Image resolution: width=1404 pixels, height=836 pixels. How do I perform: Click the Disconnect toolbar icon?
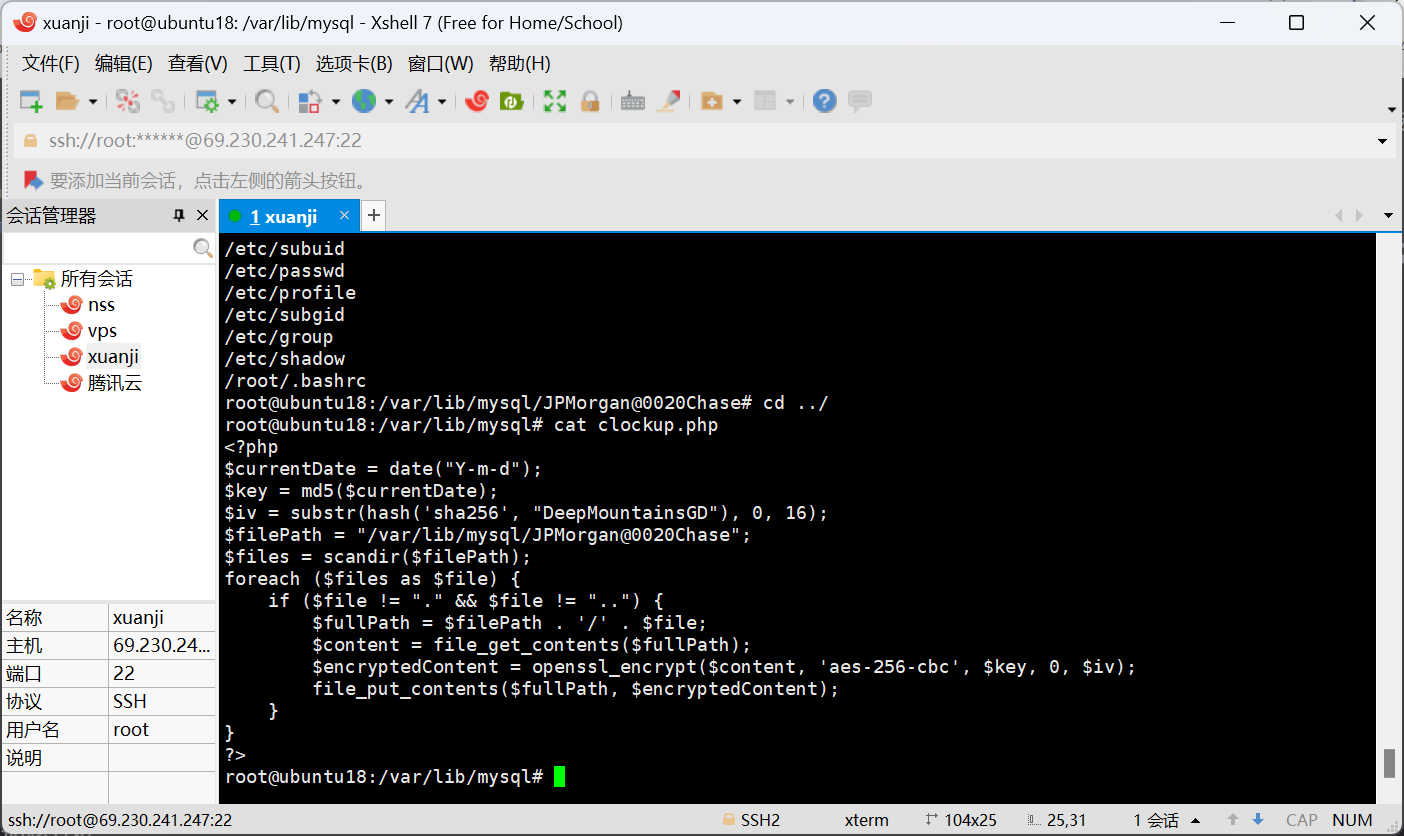coord(128,101)
